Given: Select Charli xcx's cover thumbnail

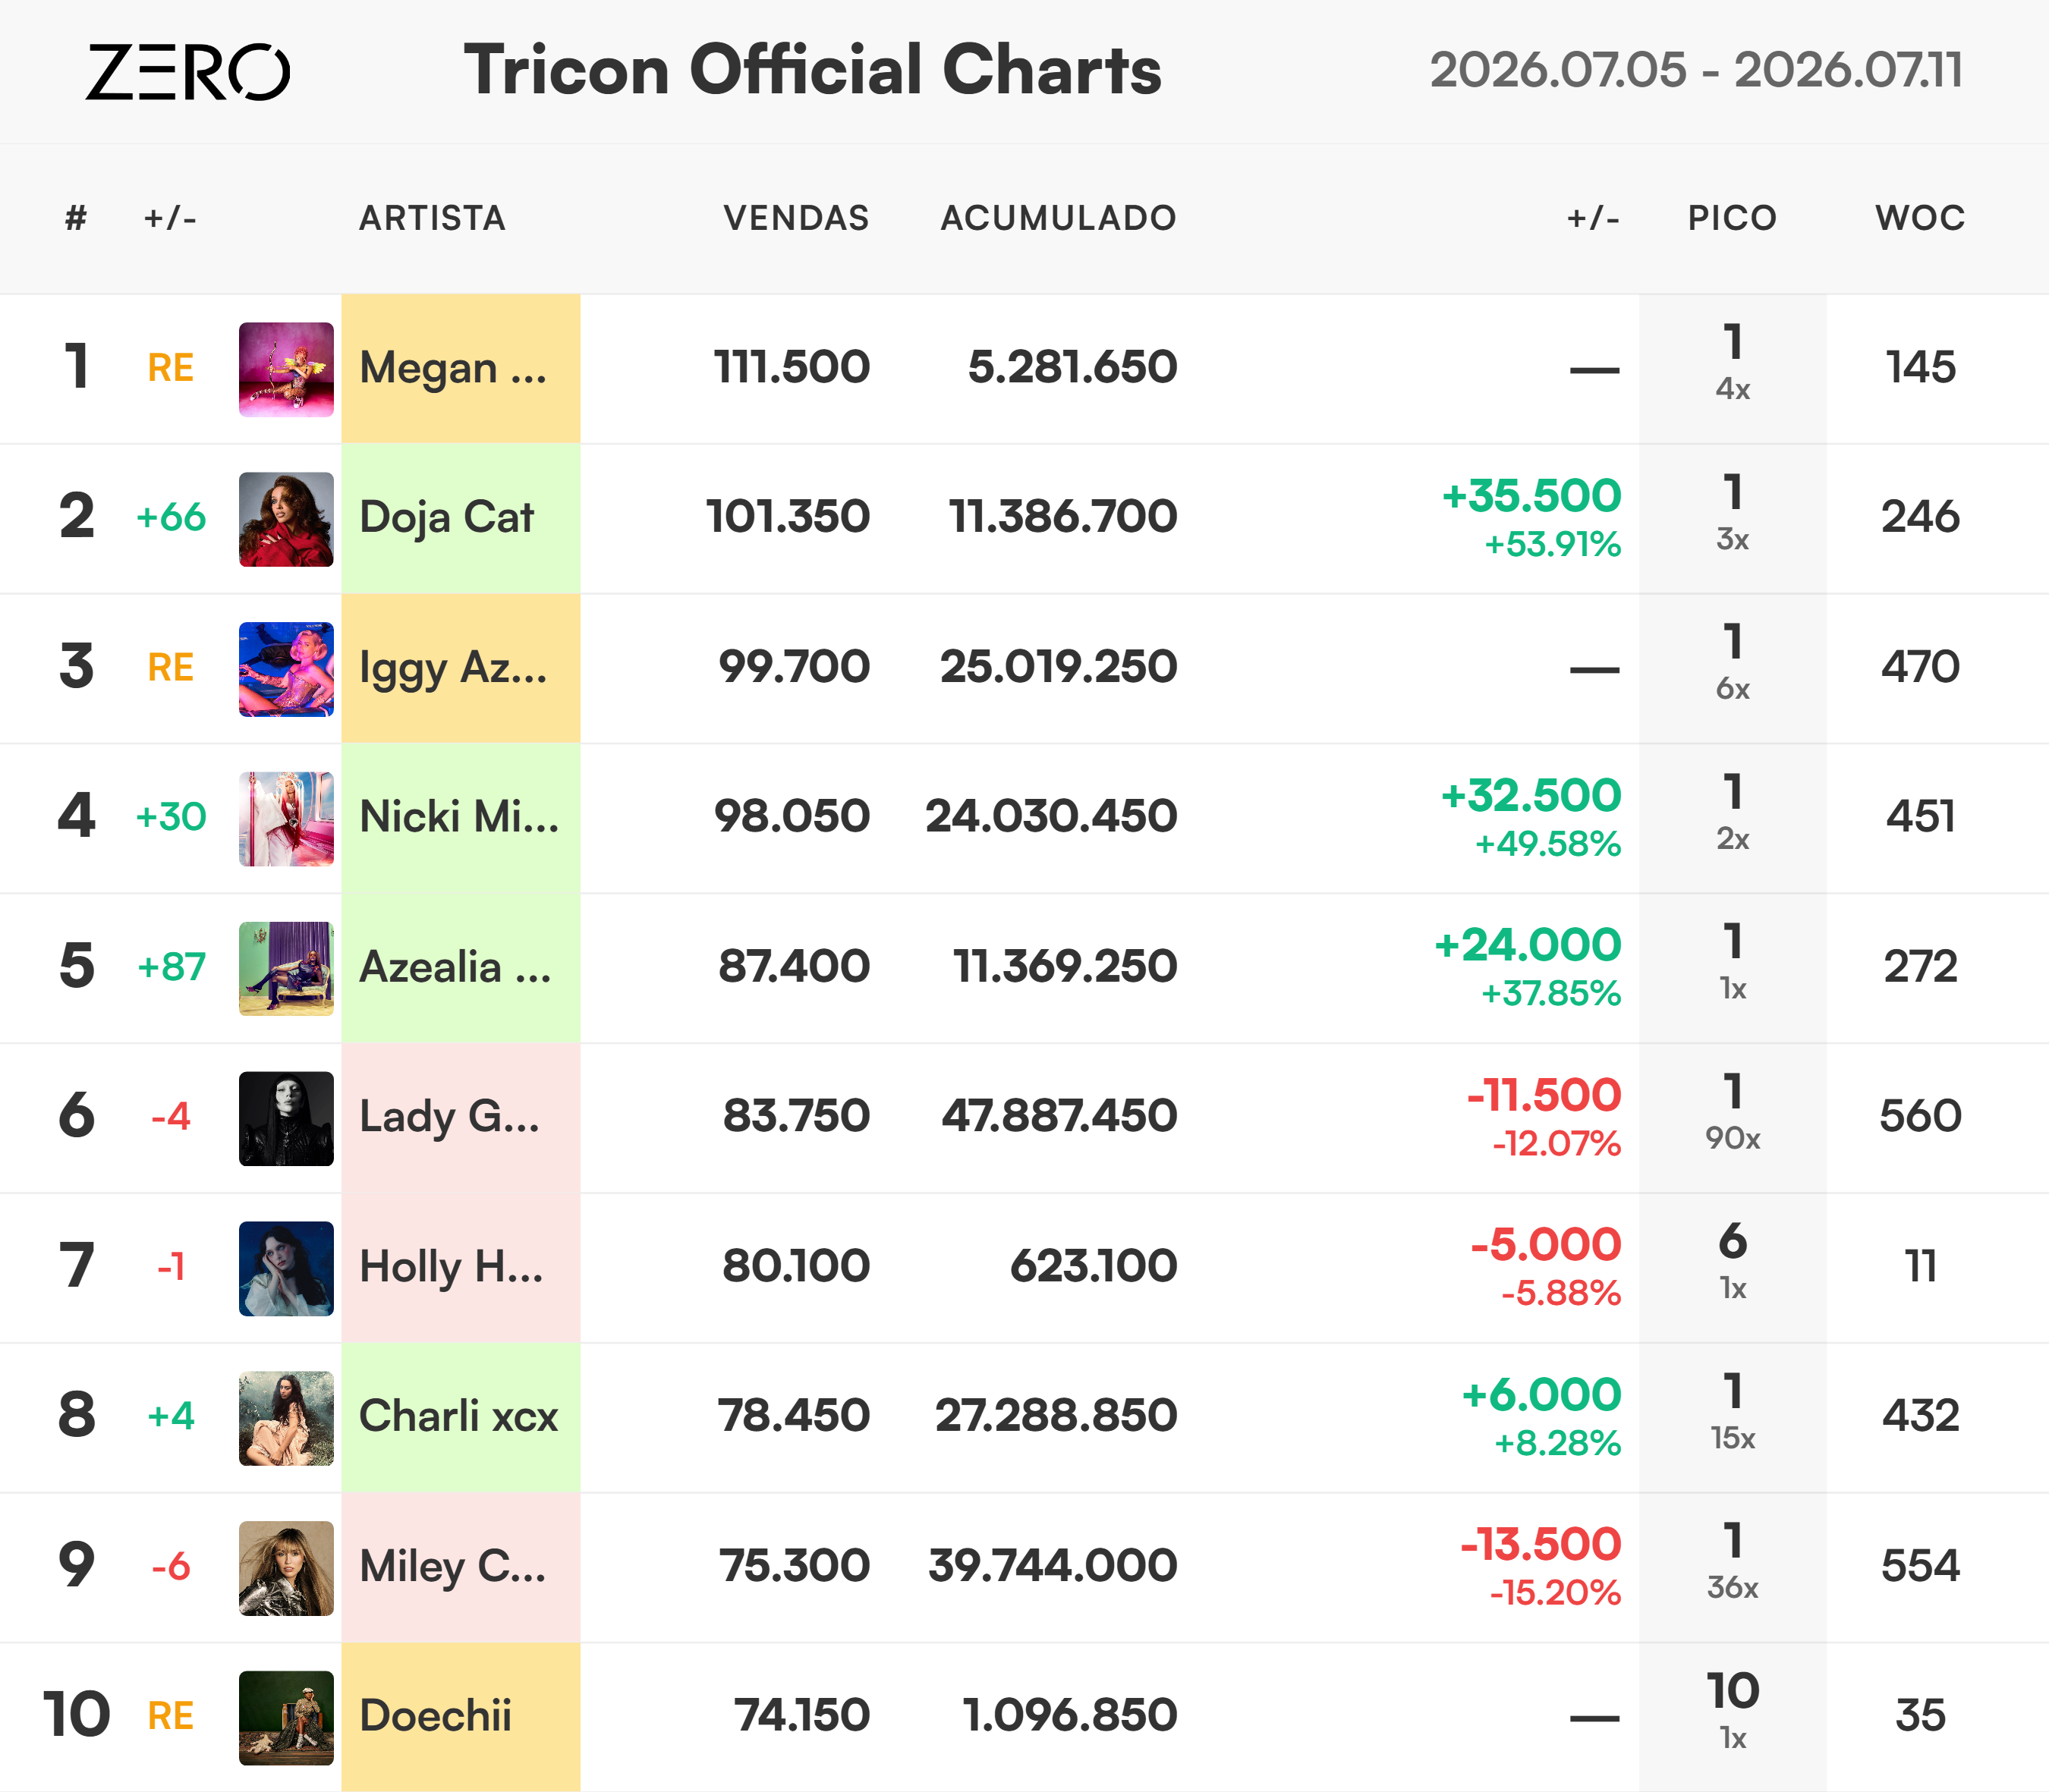Looking at the screenshot, I should coord(286,1418).
